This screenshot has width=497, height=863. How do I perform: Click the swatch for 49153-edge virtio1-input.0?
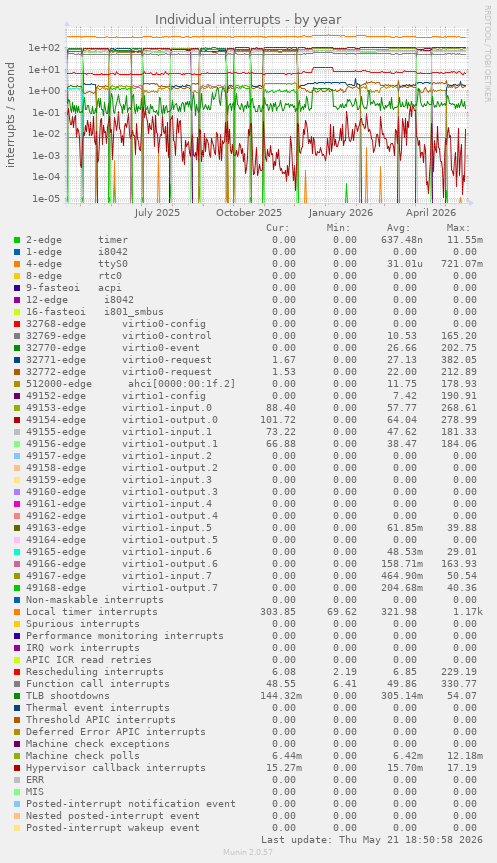point(17,408)
